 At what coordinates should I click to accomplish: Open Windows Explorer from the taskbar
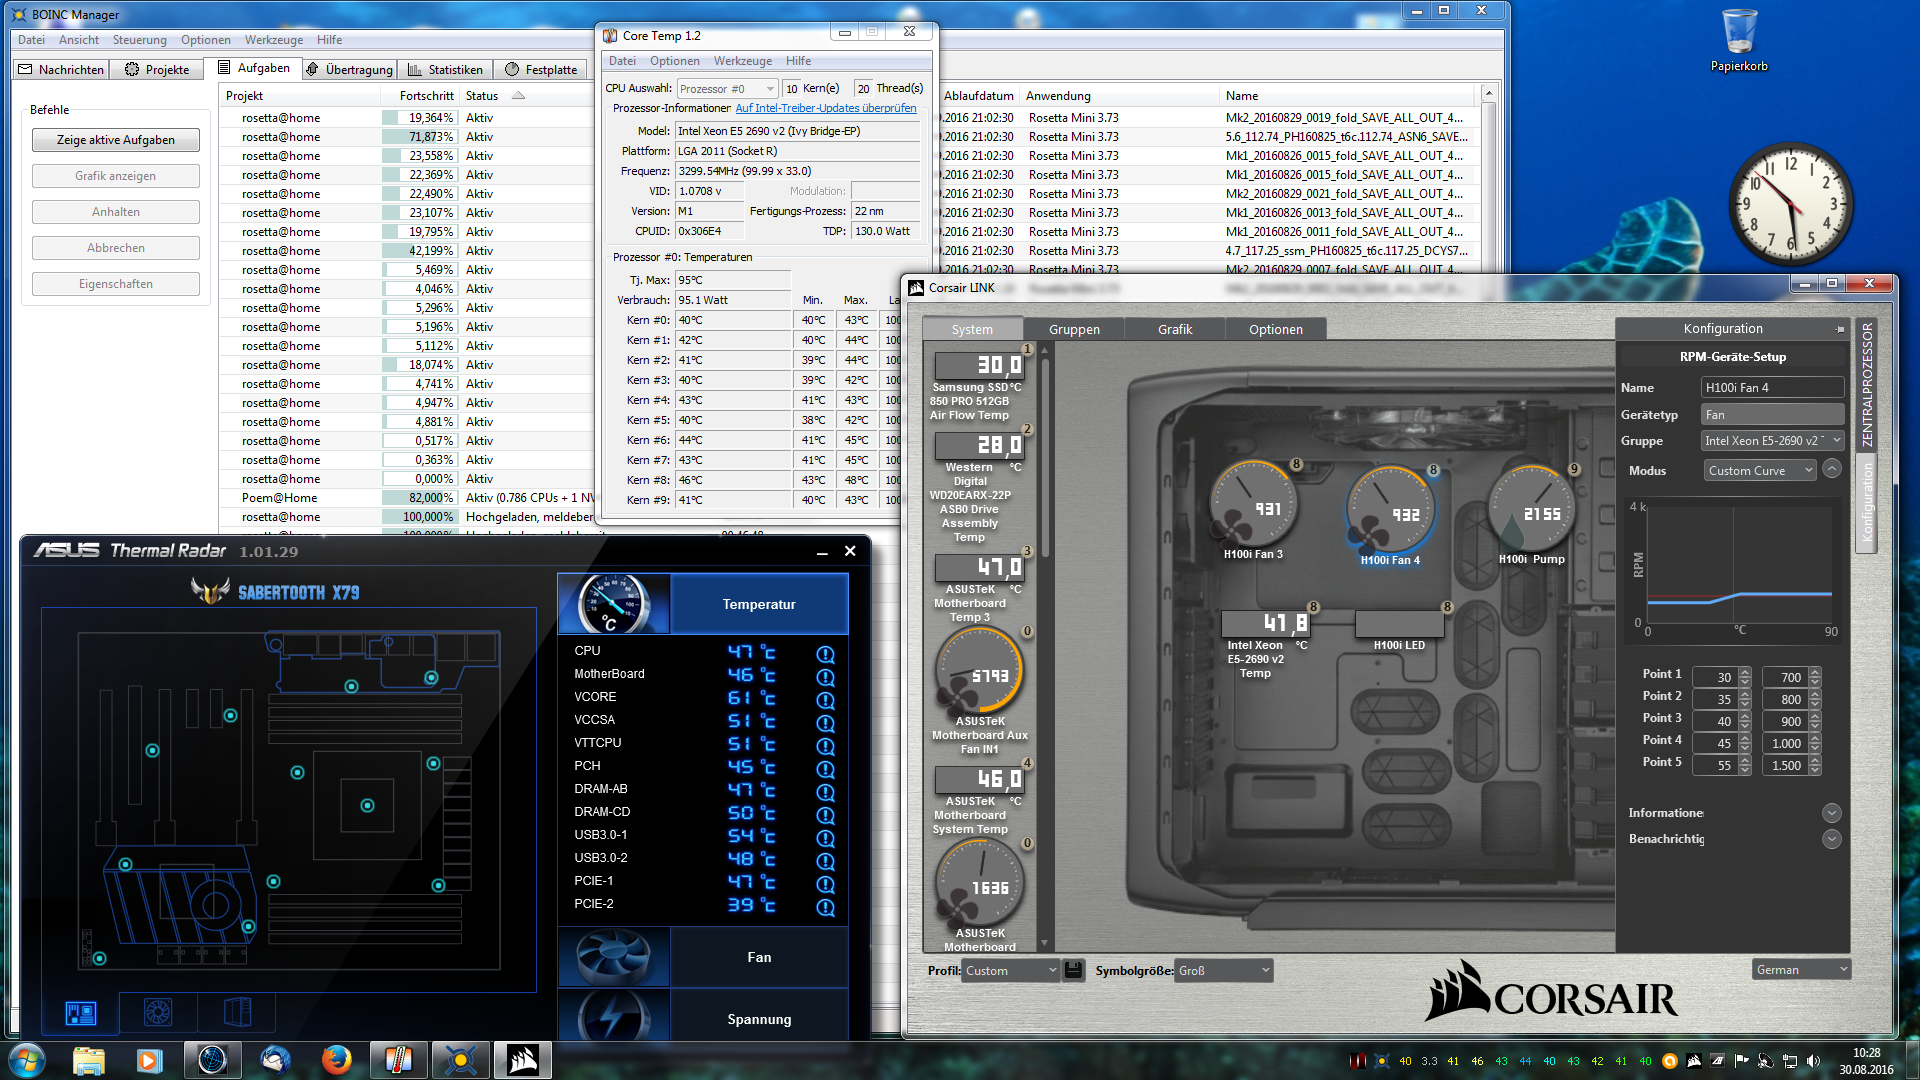[89, 1060]
